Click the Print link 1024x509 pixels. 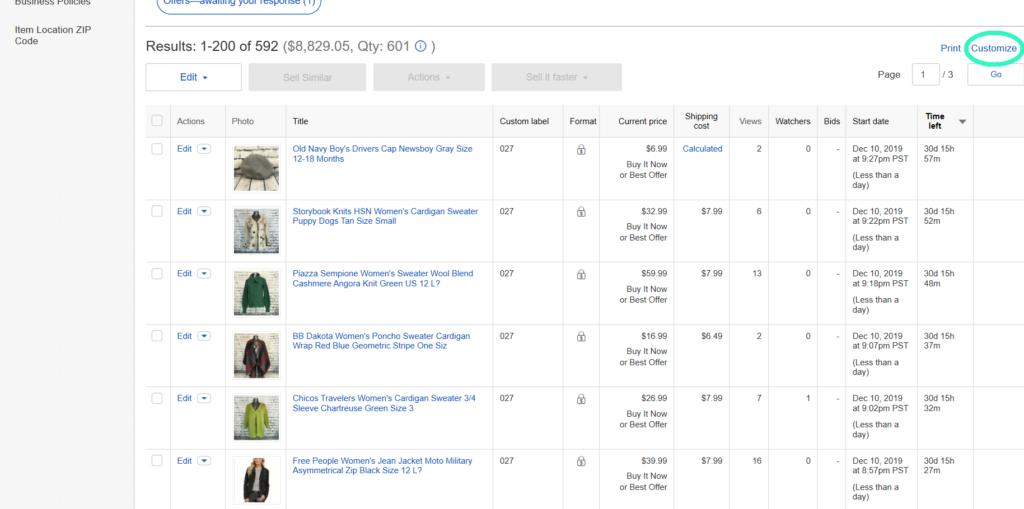[950, 48]
